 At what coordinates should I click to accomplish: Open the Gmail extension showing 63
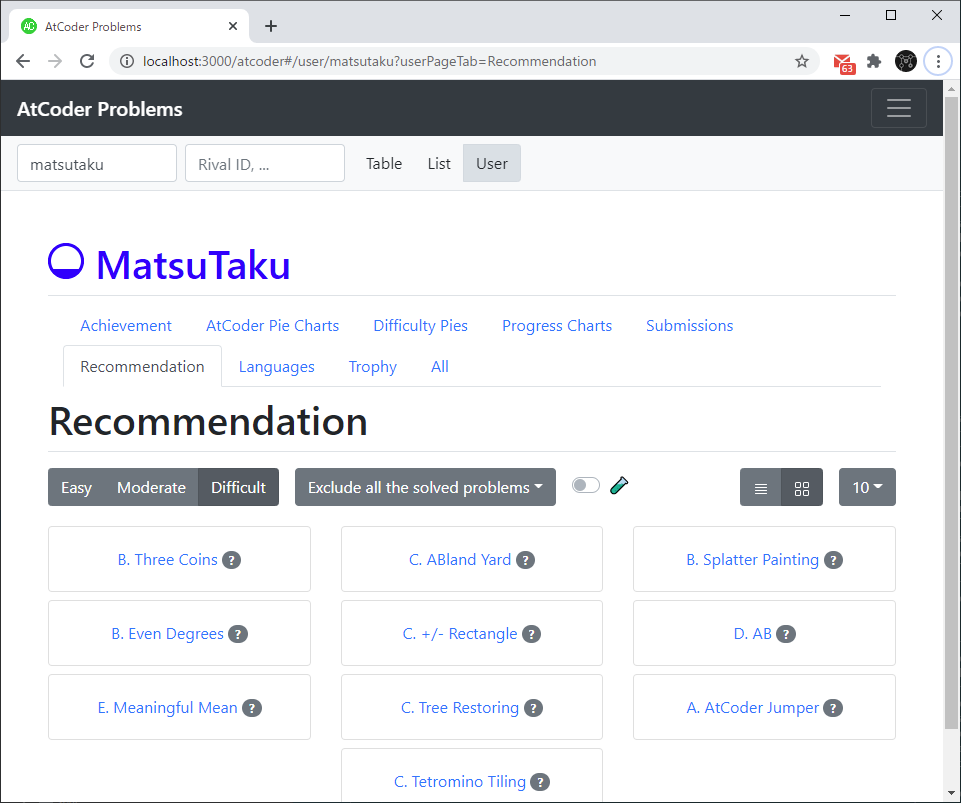coord(844,63)
